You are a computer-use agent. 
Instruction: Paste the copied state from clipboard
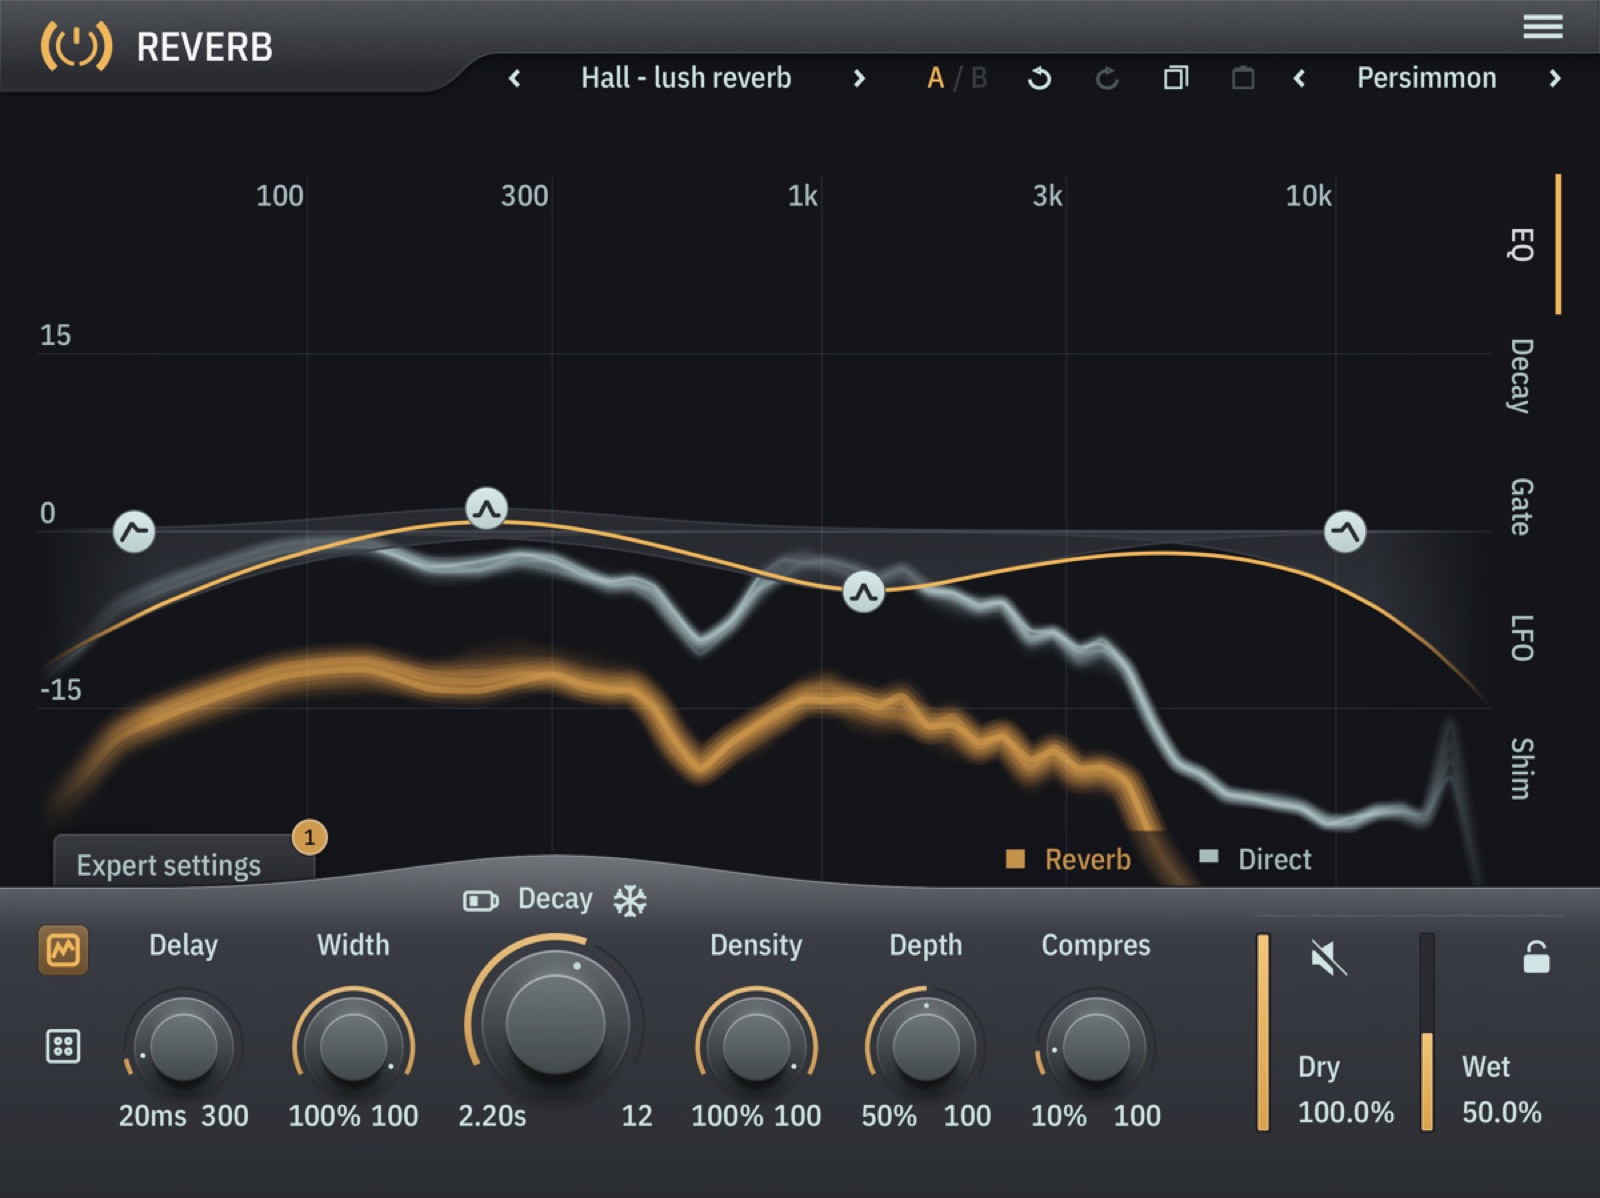click(1243, 78)
